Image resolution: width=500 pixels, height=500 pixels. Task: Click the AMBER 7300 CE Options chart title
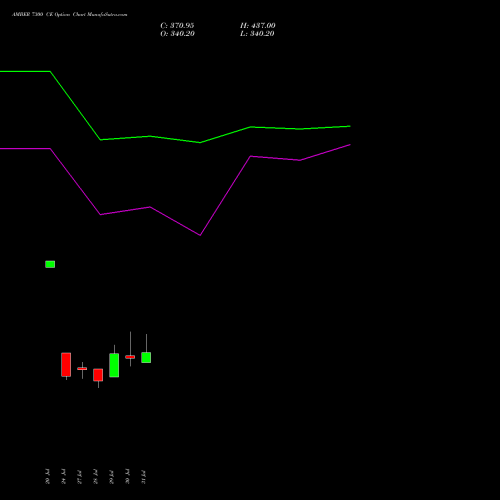click(x=69, y=15)
